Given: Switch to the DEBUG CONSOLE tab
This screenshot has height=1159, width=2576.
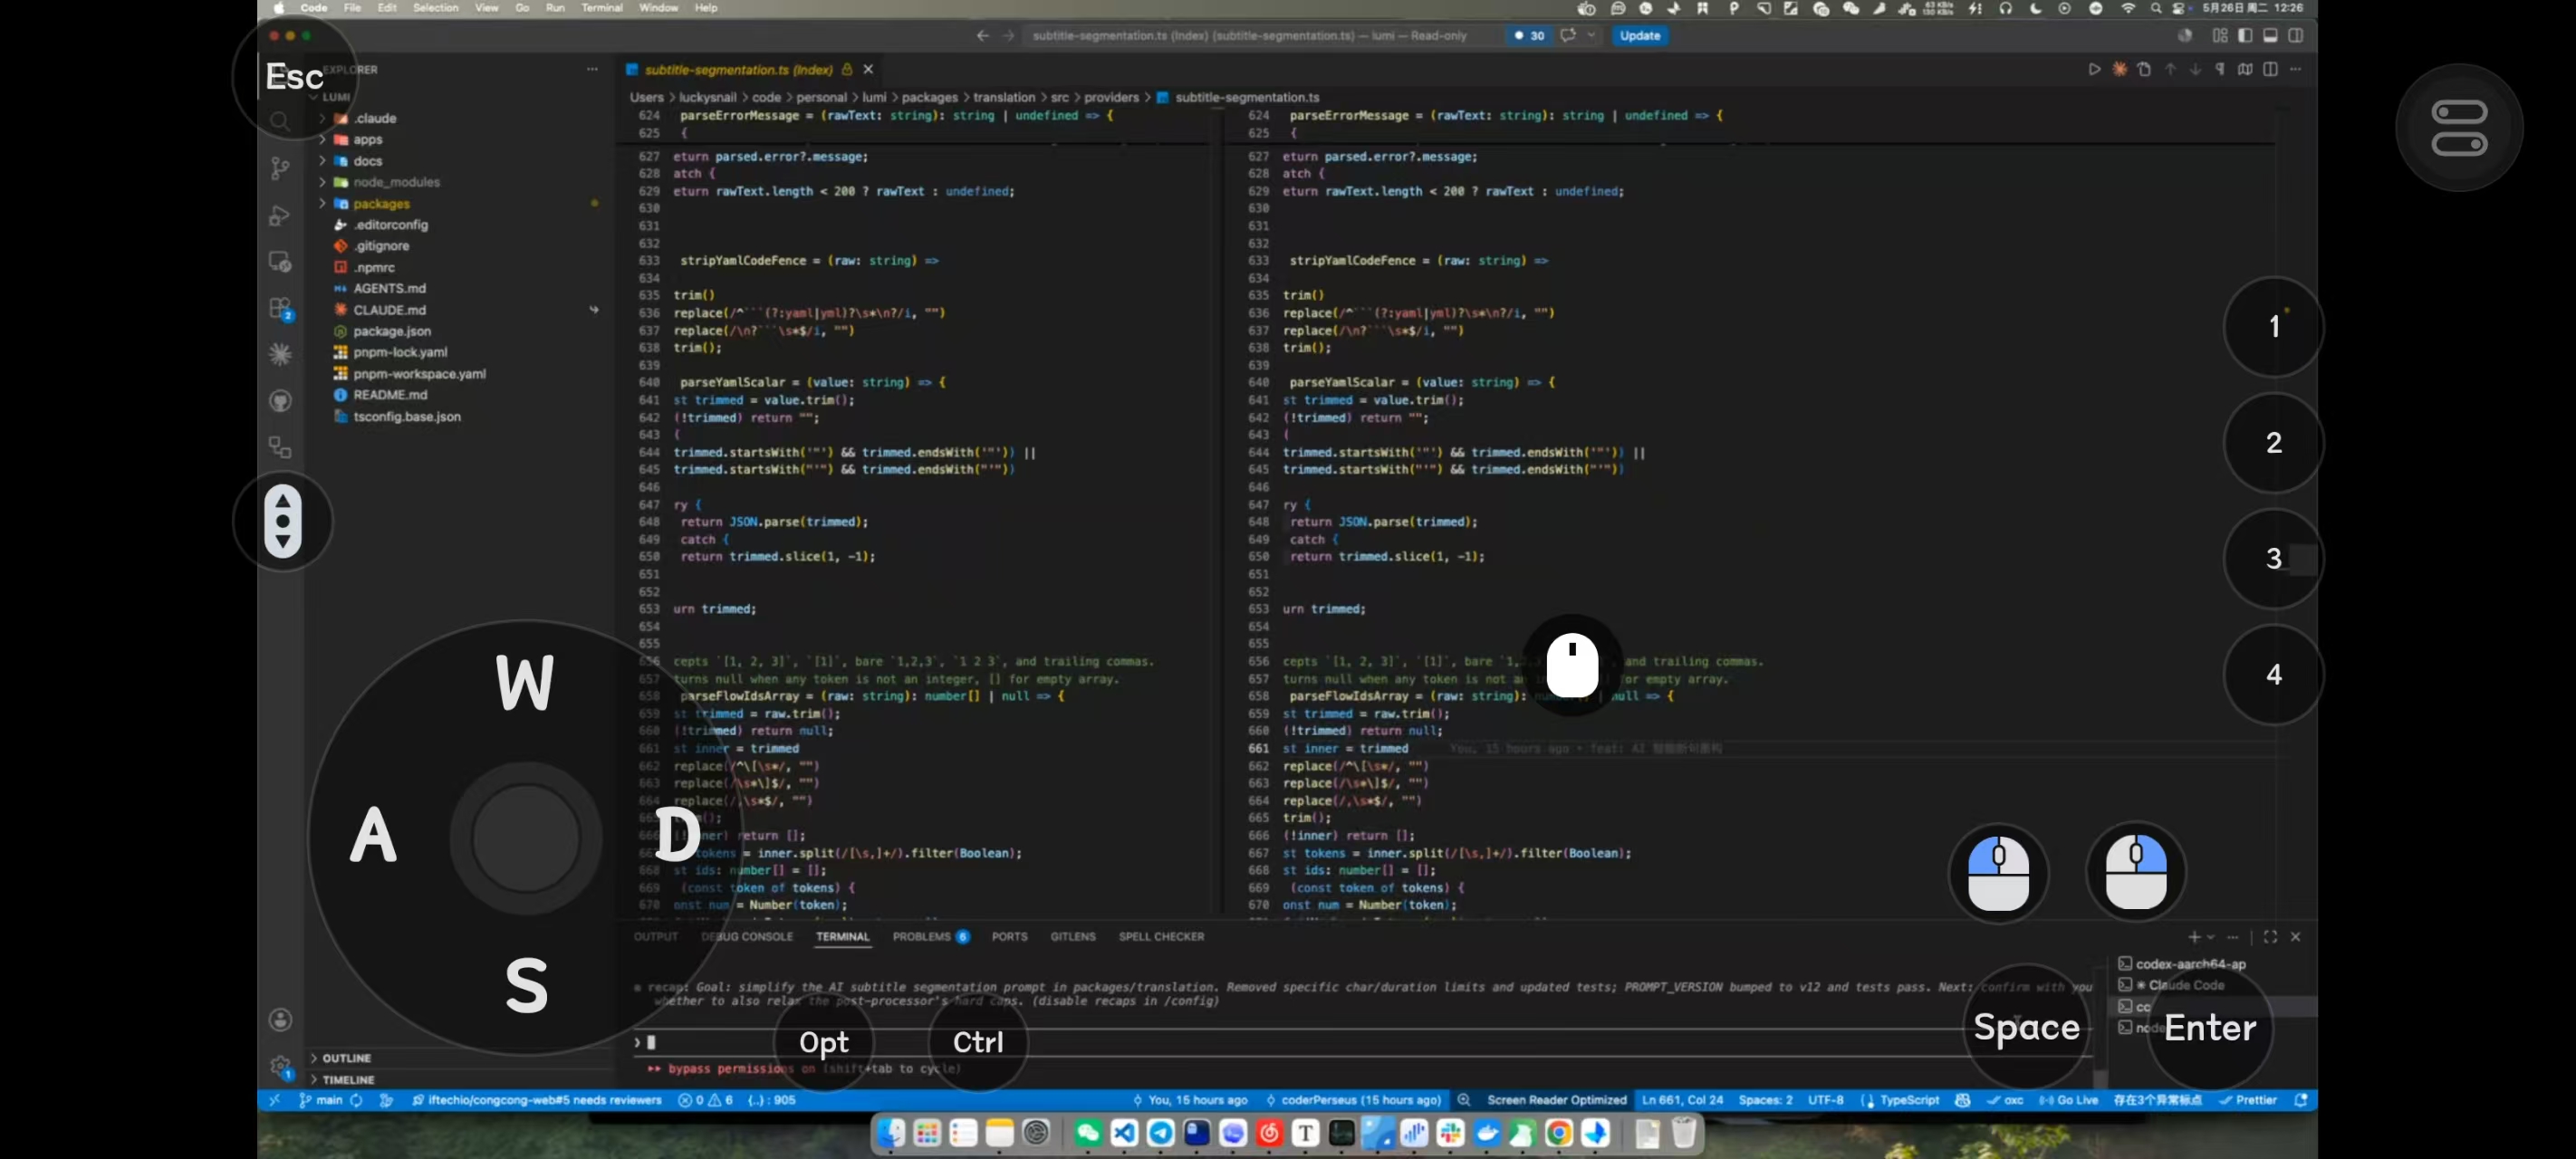Looking at the screenshot, I should click(x=747, y=937).
